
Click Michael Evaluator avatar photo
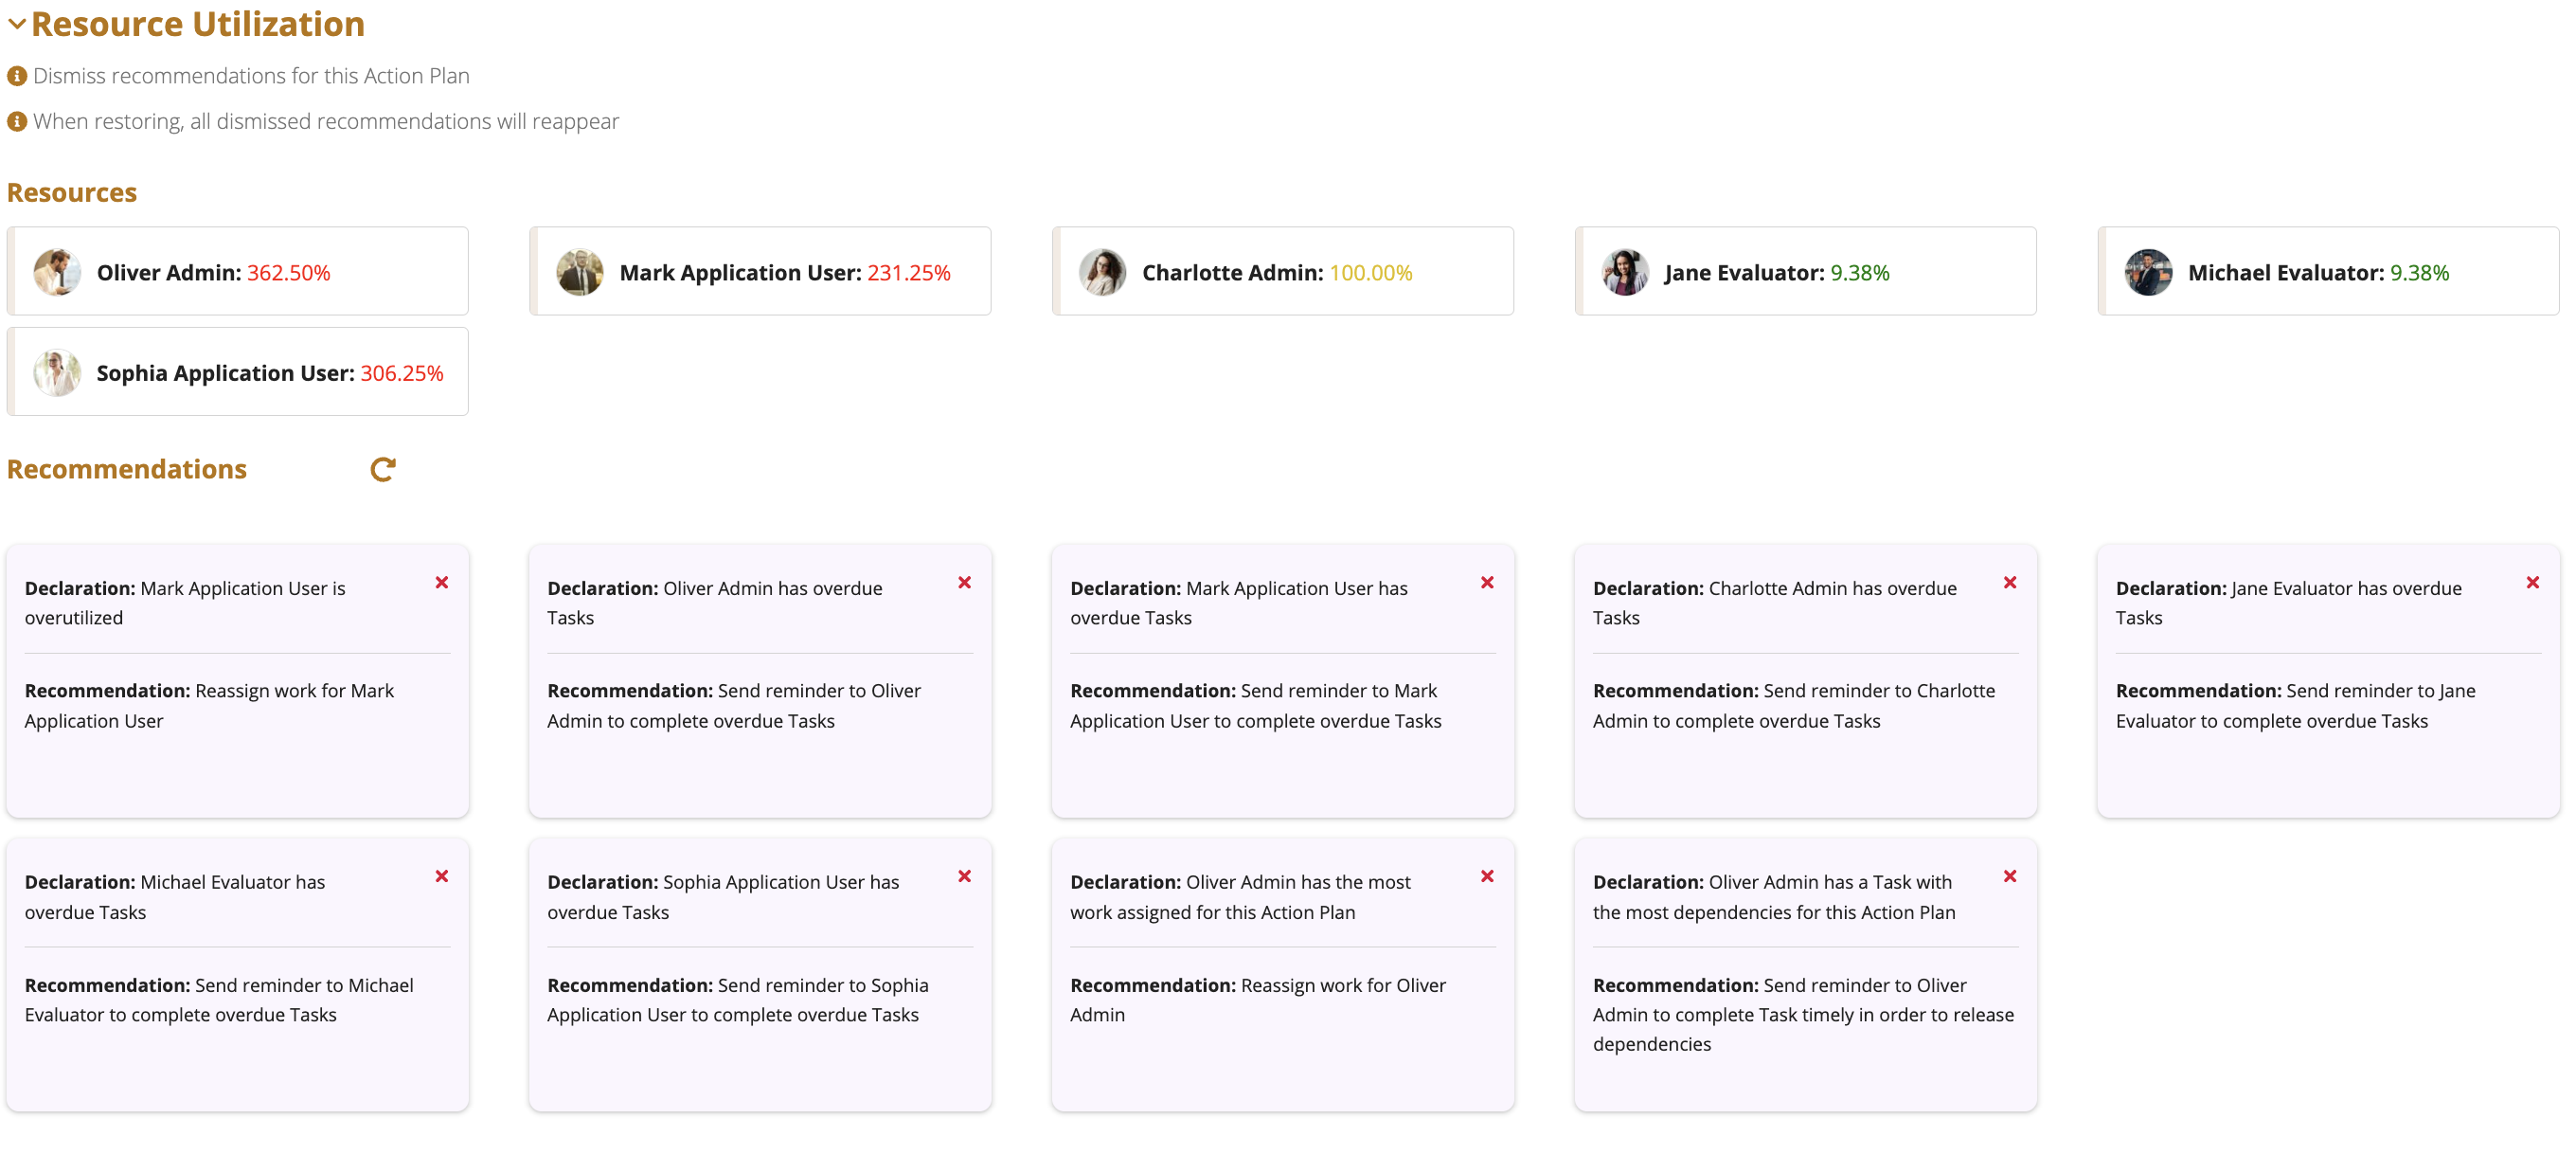(2149, 272)
